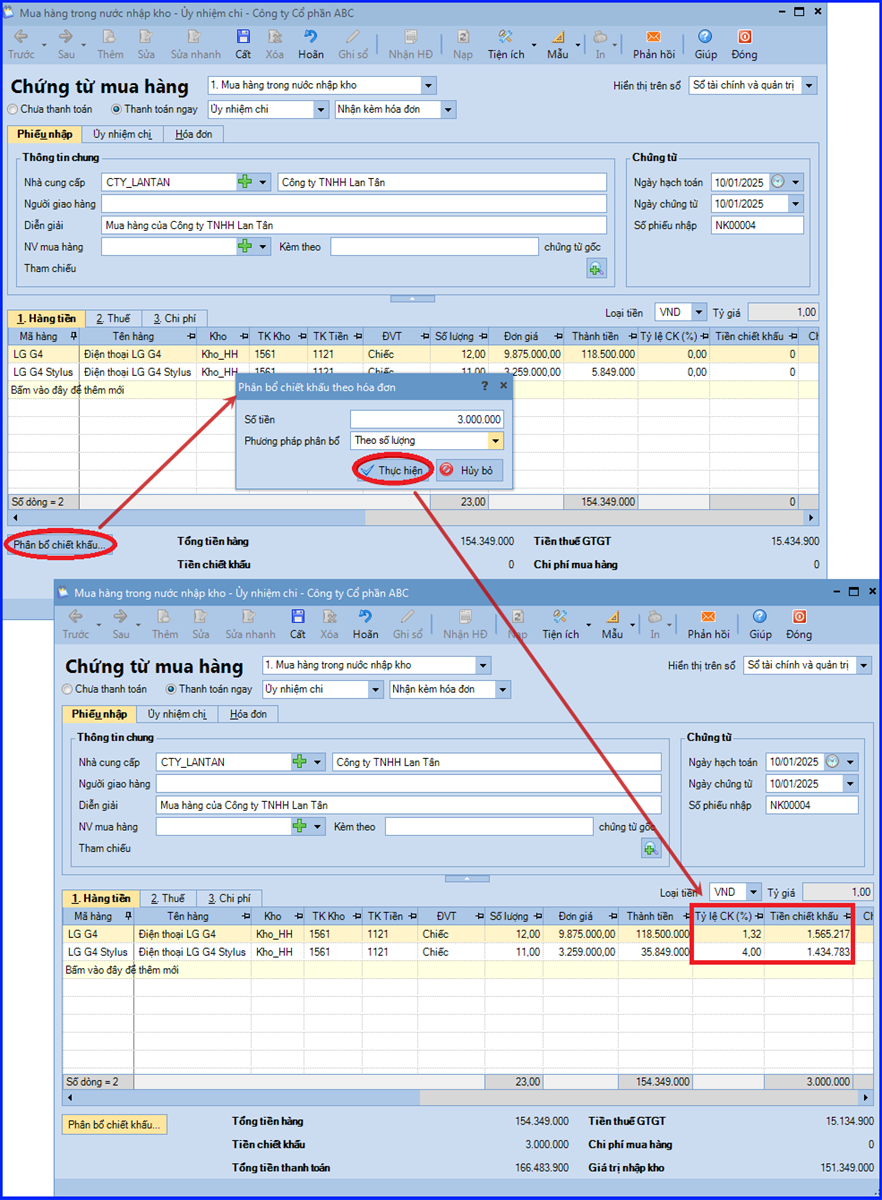This screenshot has width=882, height=1200.
Task: Click question mark icon in discount allocation dialog
Action: pyautogui.click(x=485, y=385)
